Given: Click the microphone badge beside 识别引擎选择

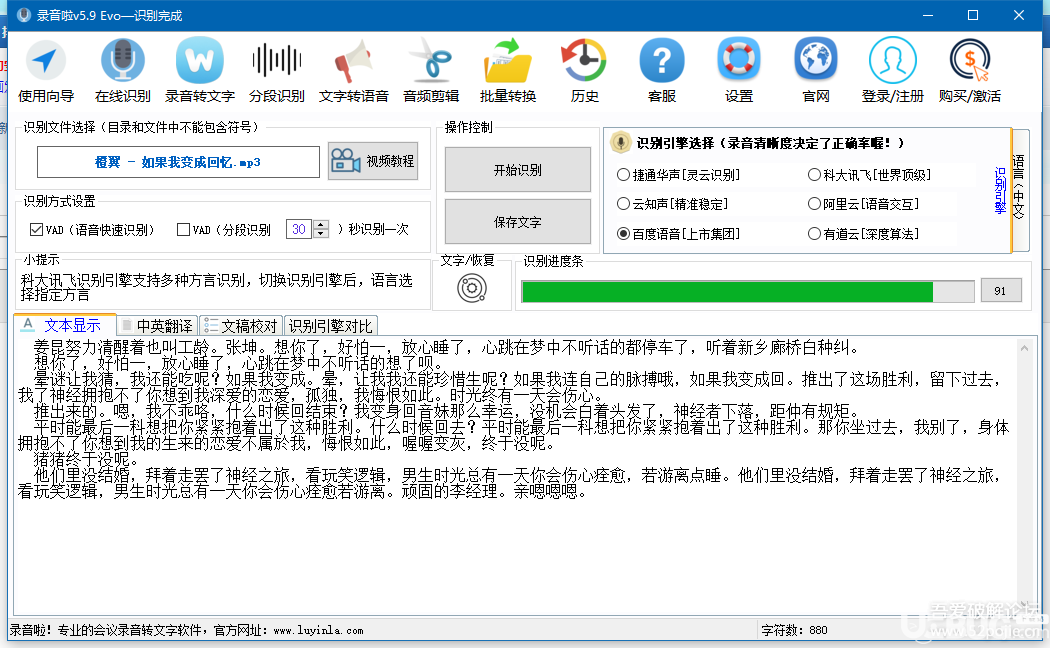Looking at the screenshot, I should pyautogui.click(x=621, y=143).
